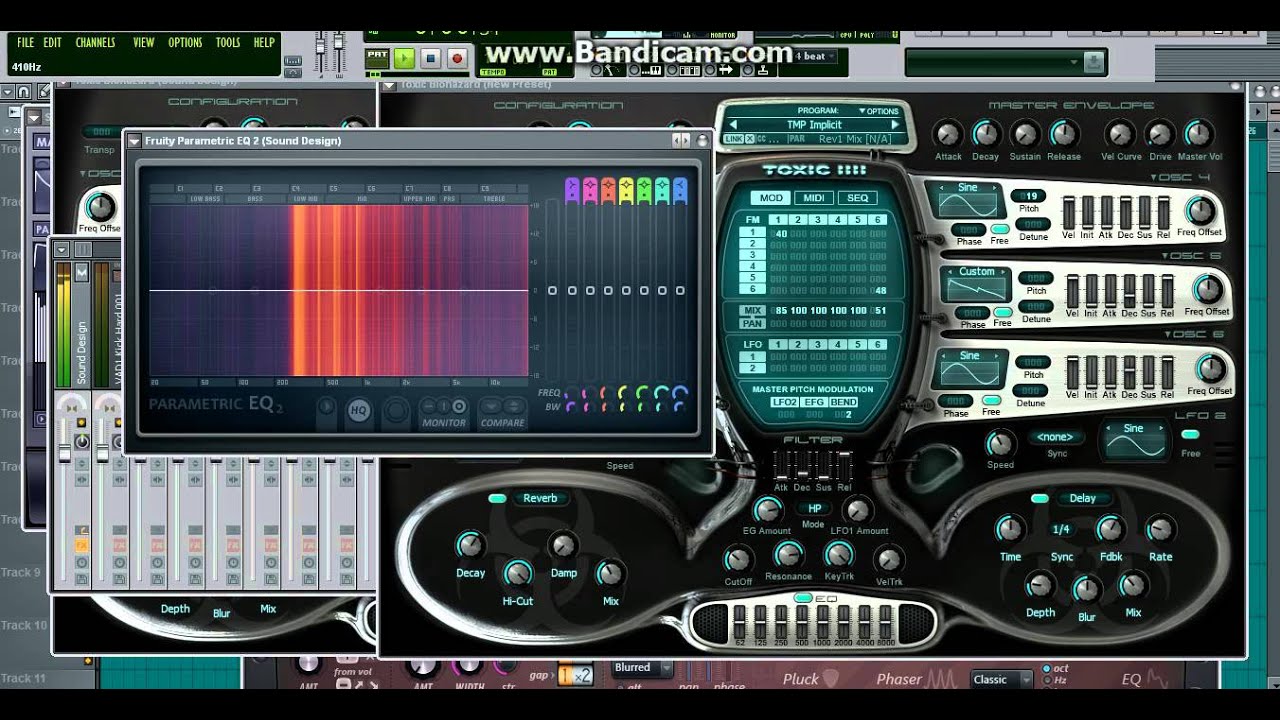
Task: Open the EDIT menu
Action: click(x=52, y=43)
